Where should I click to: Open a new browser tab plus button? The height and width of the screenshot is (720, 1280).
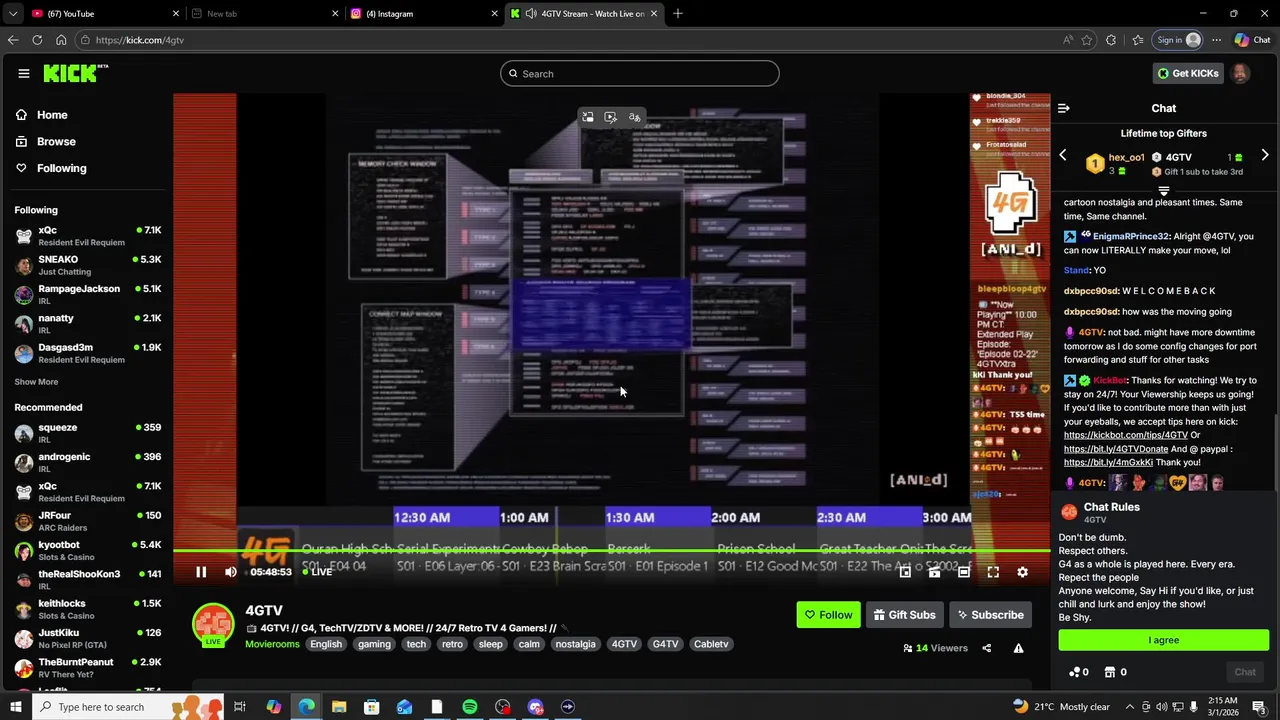678,13
